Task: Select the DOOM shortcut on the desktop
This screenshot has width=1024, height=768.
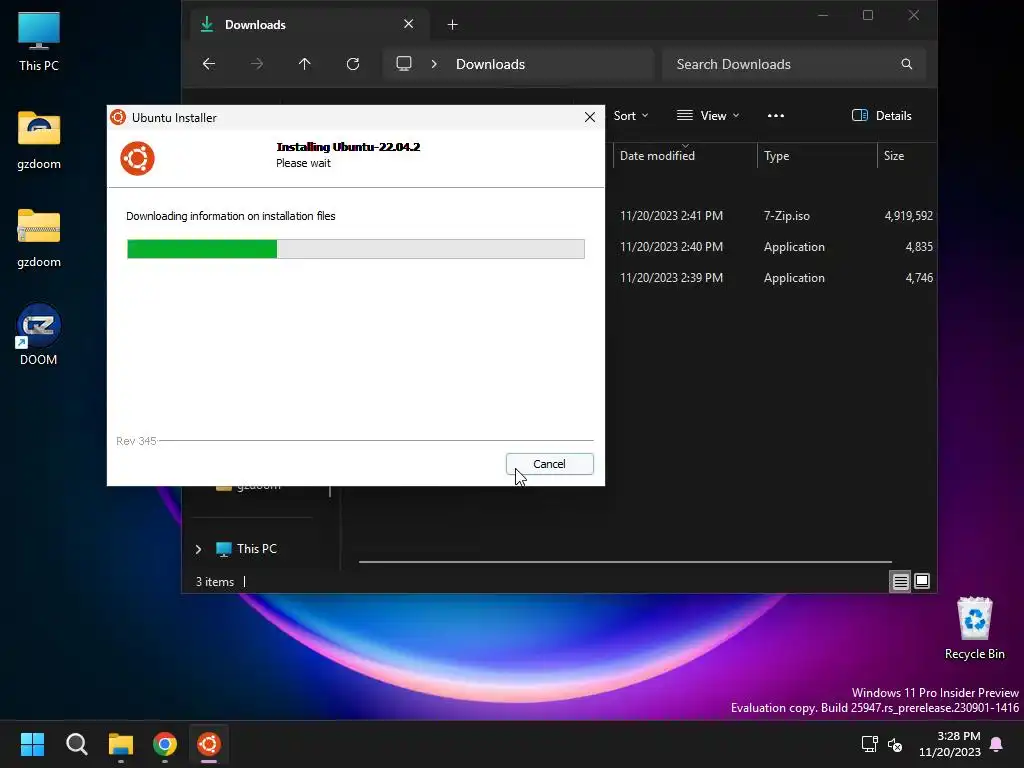Action: 39,334
